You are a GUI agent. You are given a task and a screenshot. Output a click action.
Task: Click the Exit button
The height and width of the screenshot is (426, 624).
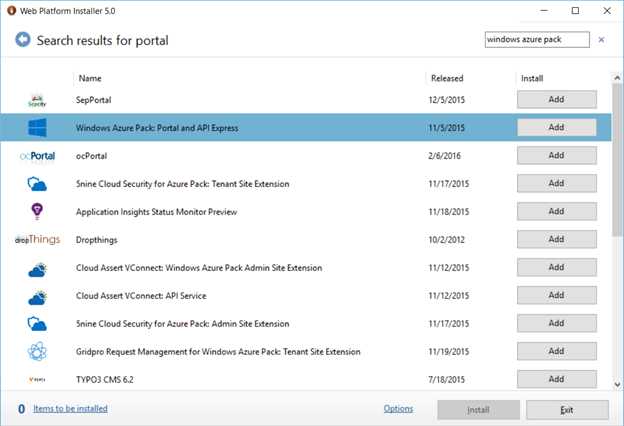[x=567, y=410]
